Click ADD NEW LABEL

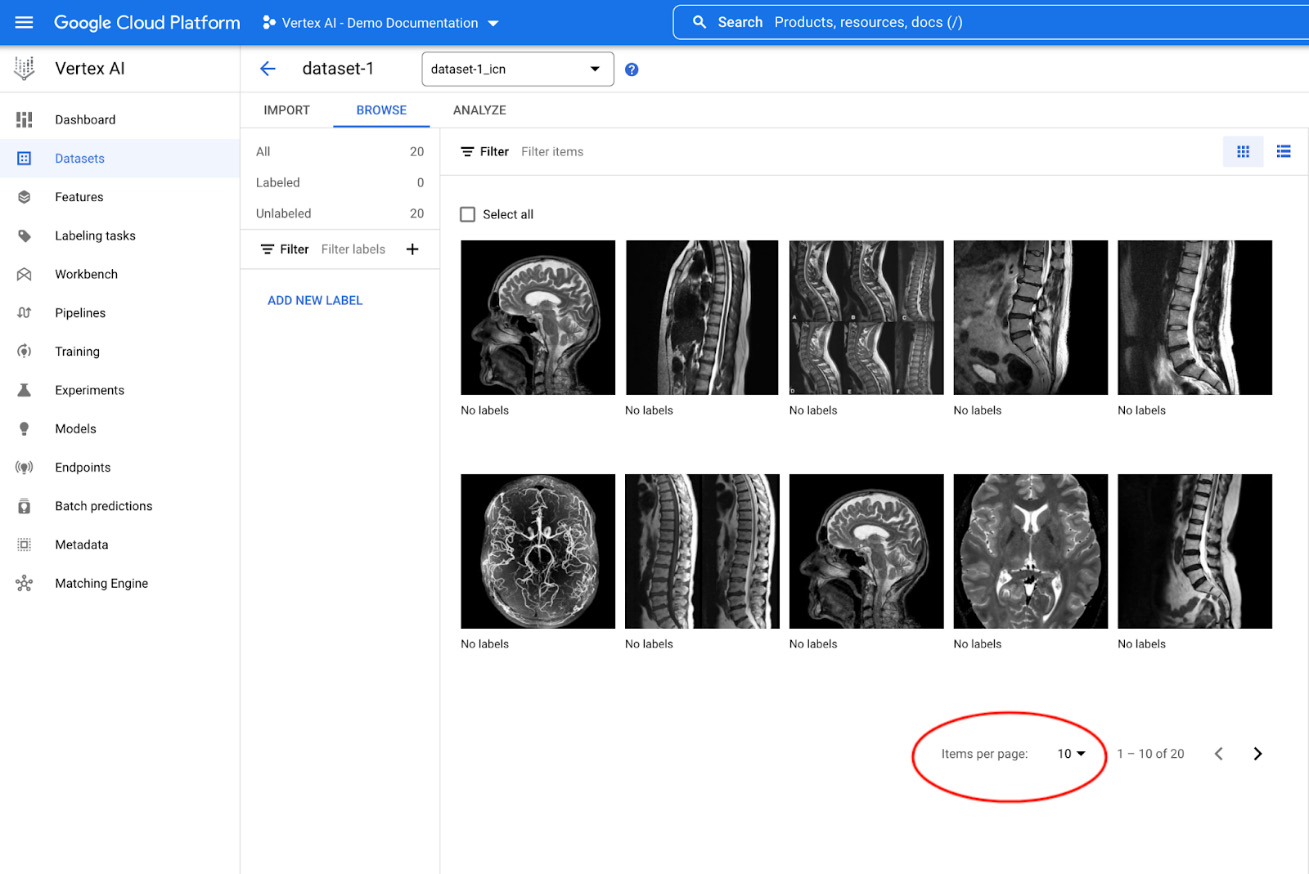coord(315,300)
